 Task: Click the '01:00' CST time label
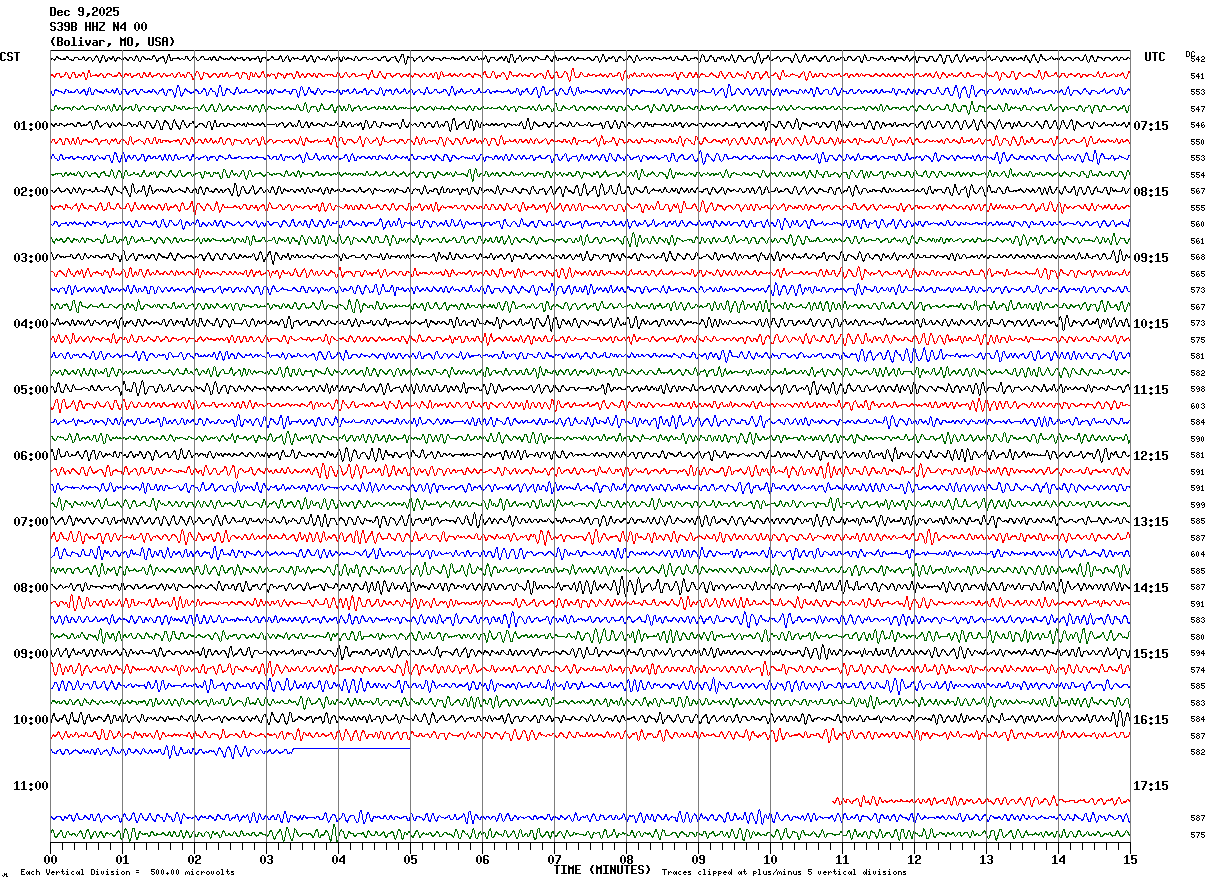tap(31, 126)
